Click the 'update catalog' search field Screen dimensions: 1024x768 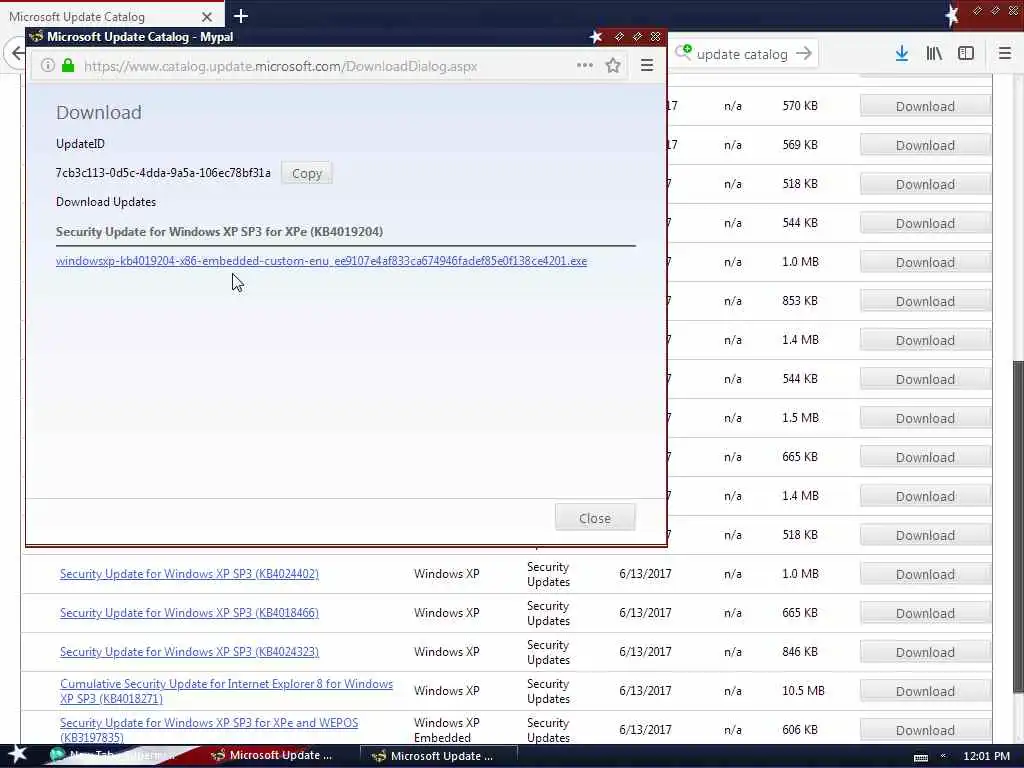click(x=742, y=54)
